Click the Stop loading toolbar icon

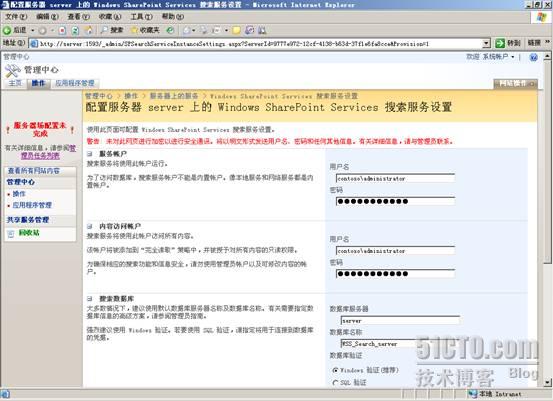point(62,30)
